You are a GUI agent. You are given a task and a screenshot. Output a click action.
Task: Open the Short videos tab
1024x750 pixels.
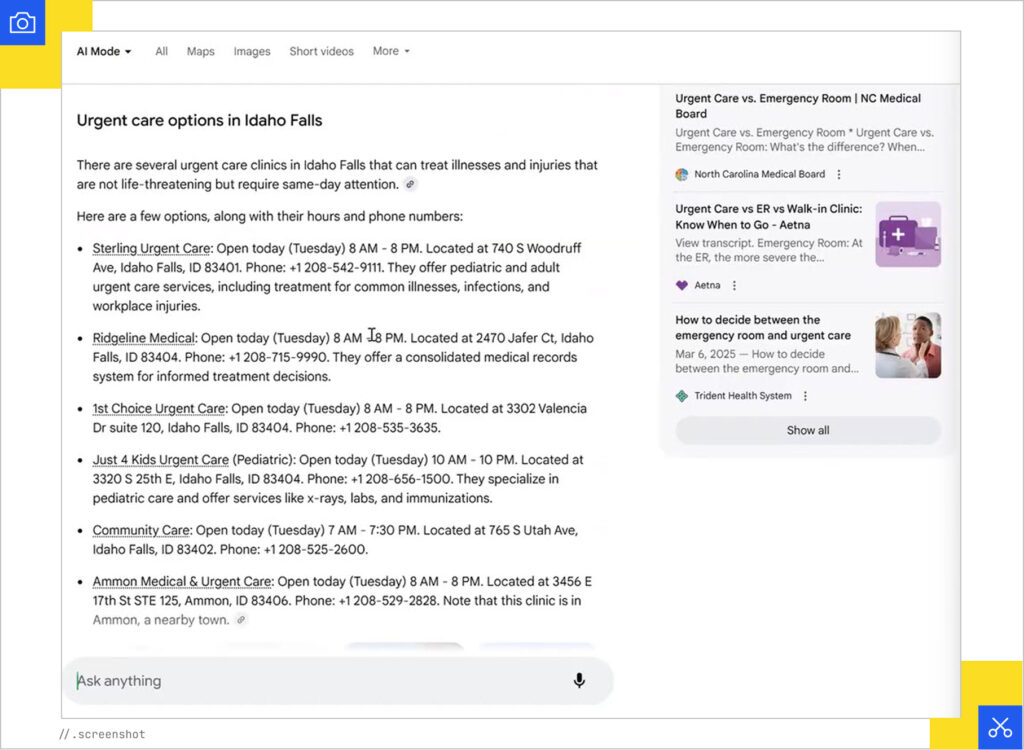click(321, 51)
